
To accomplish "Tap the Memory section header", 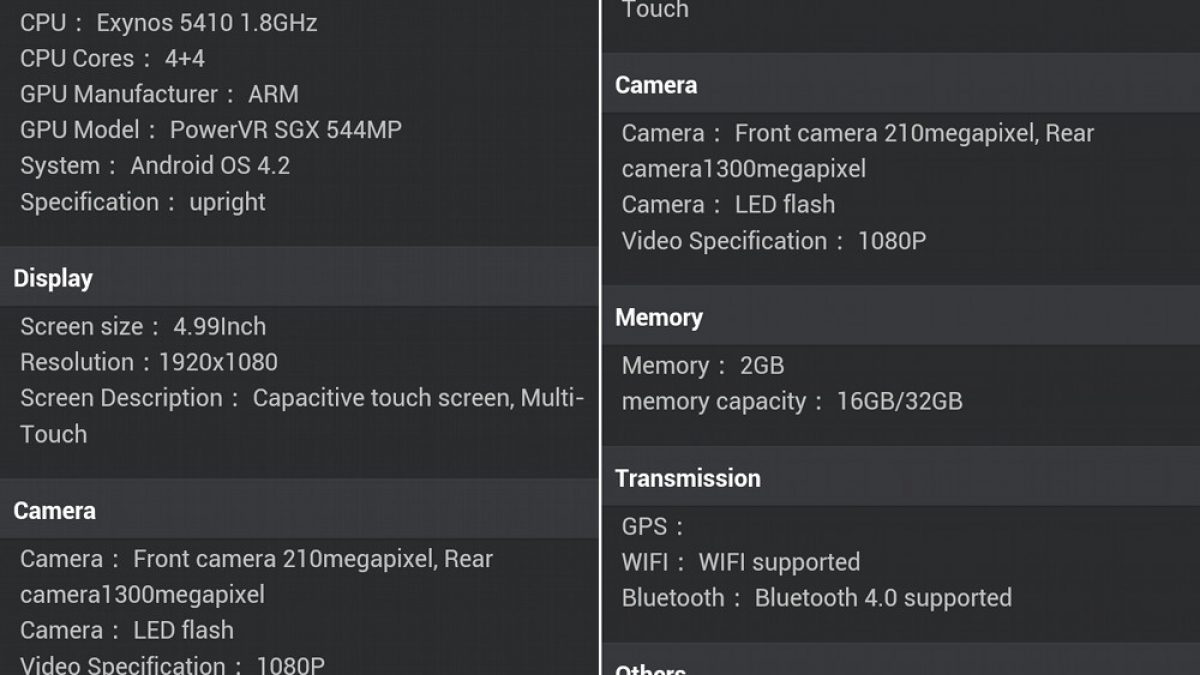I will pos(659,318).
